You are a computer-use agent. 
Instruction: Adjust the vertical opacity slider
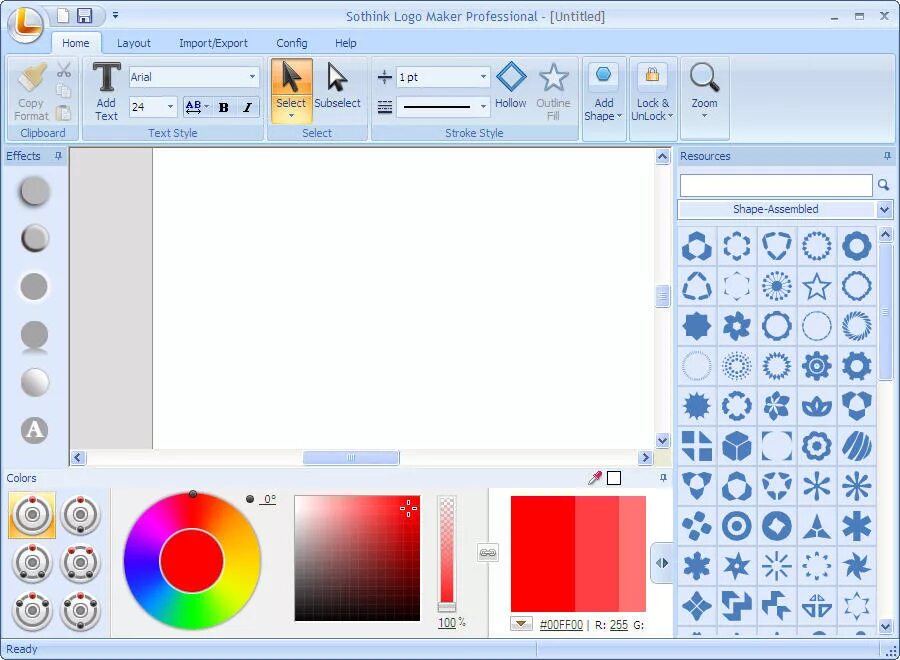[x=447, y=553]
